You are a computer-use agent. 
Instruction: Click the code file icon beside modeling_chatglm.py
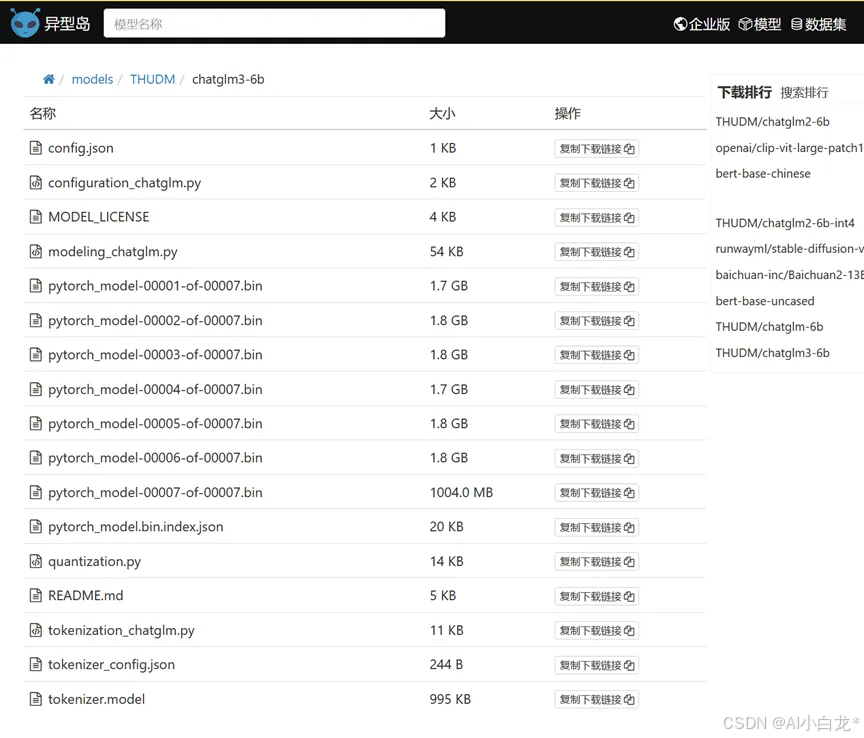36,251
